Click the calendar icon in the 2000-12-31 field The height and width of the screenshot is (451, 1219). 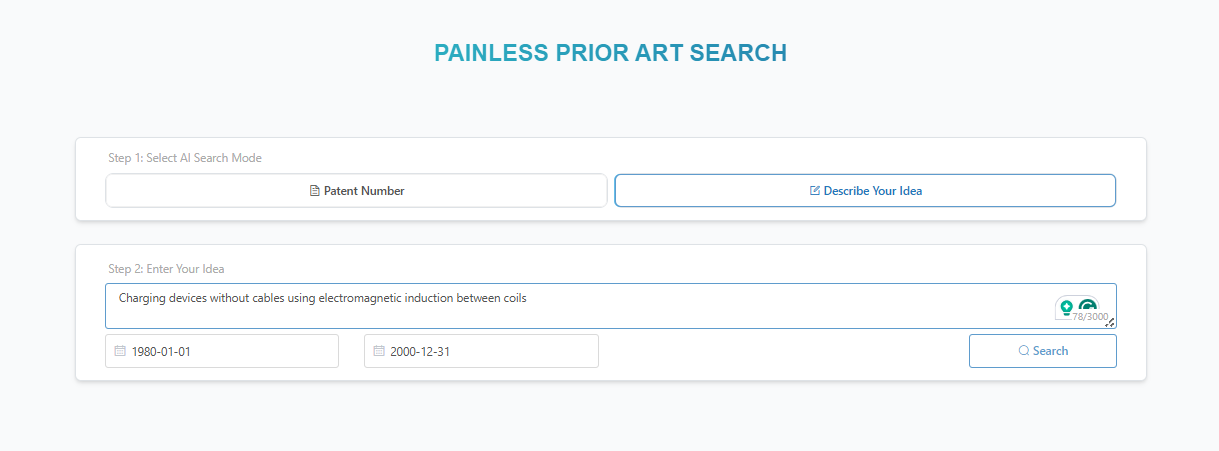[x=379, y=351]
